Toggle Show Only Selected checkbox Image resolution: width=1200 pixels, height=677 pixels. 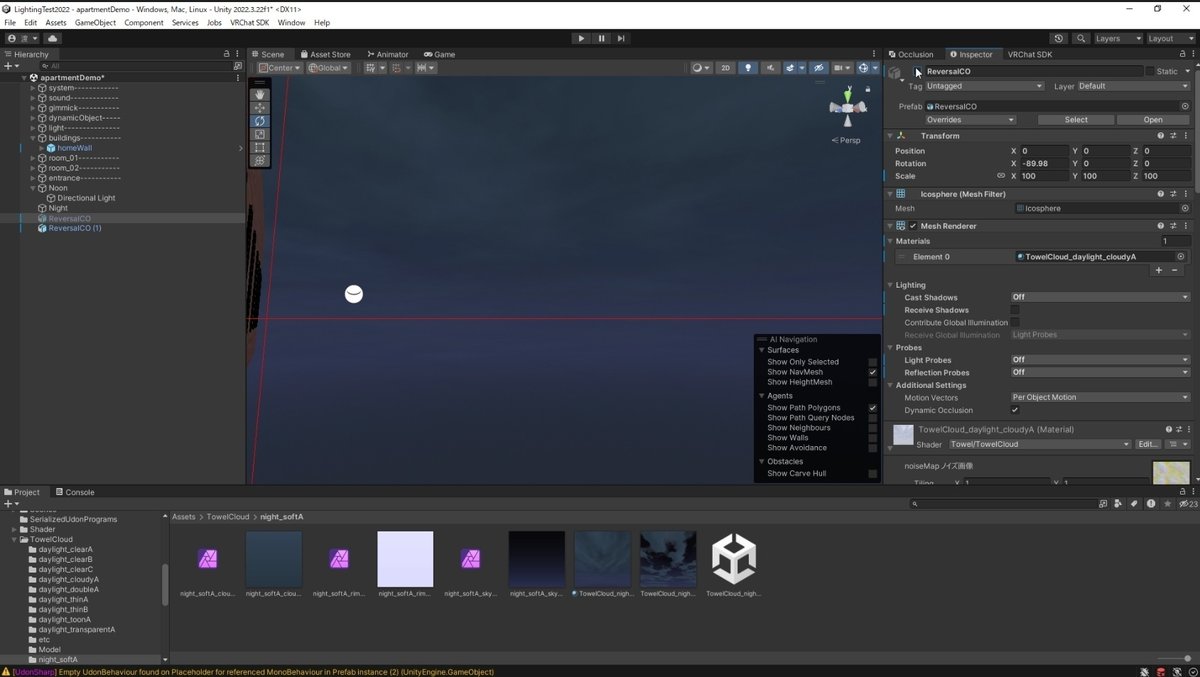[873, 362]
